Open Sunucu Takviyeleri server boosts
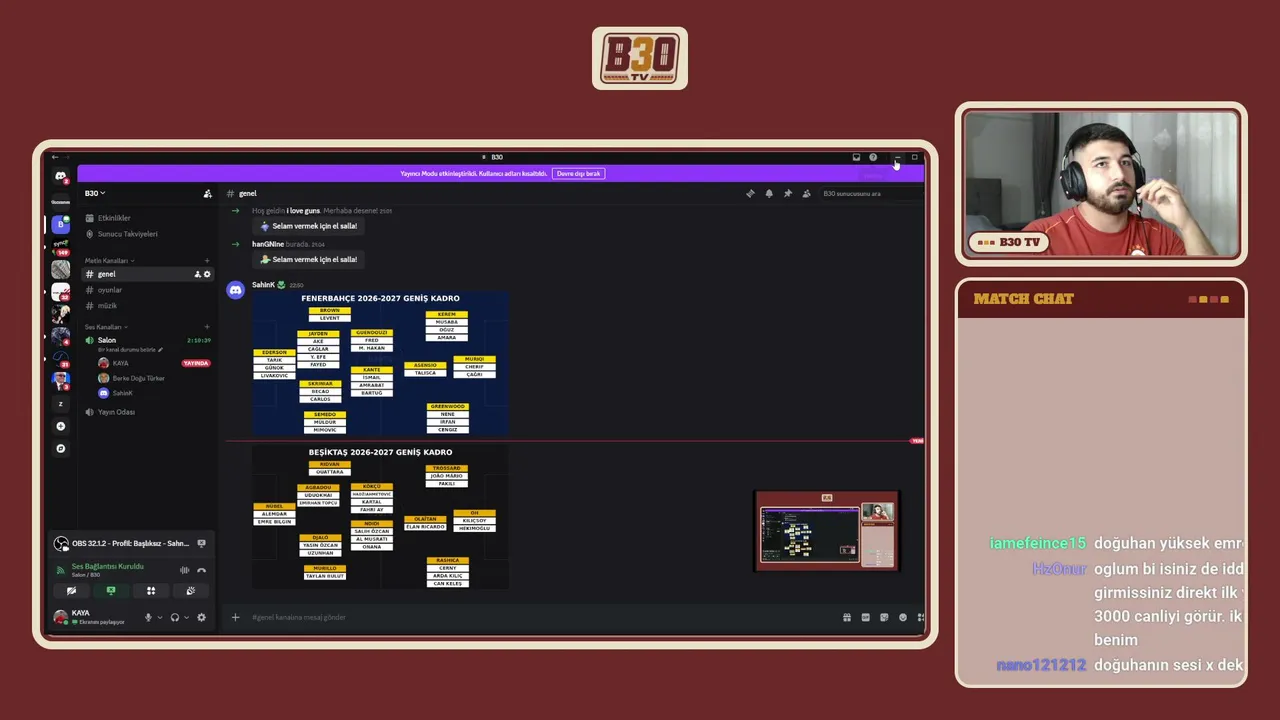Image resolution: width=1280 pixels, height=720 pixels. [148, 234]
